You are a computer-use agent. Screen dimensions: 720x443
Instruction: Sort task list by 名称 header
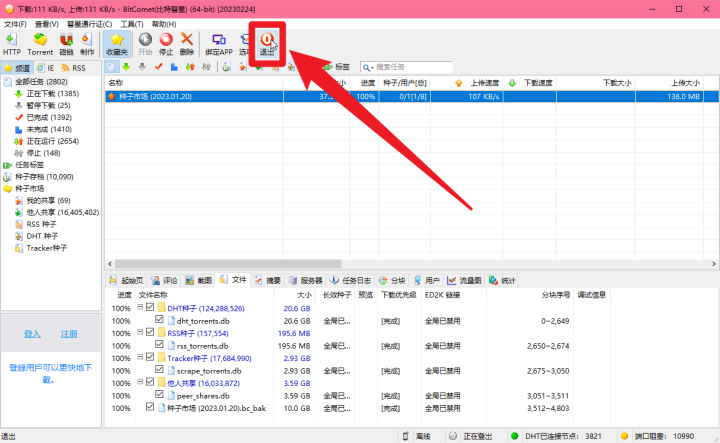[x=194, y=83]
